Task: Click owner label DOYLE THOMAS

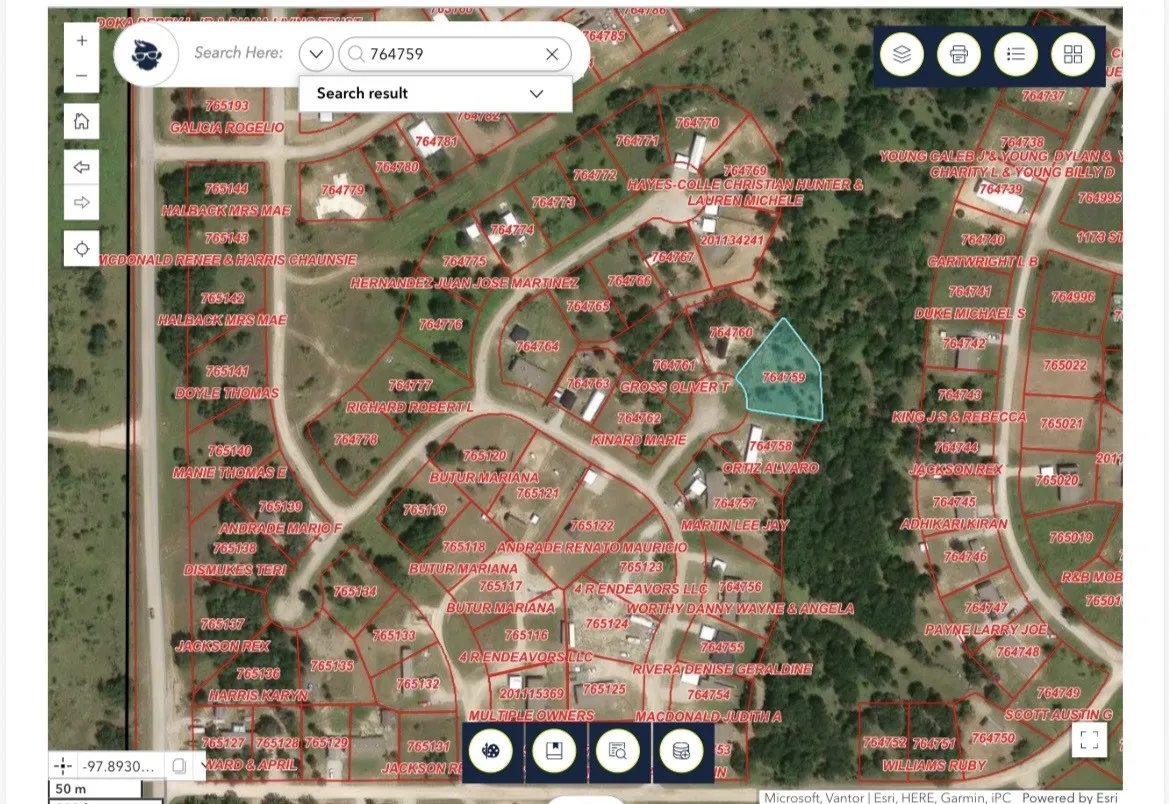Action: coord(227,393)
